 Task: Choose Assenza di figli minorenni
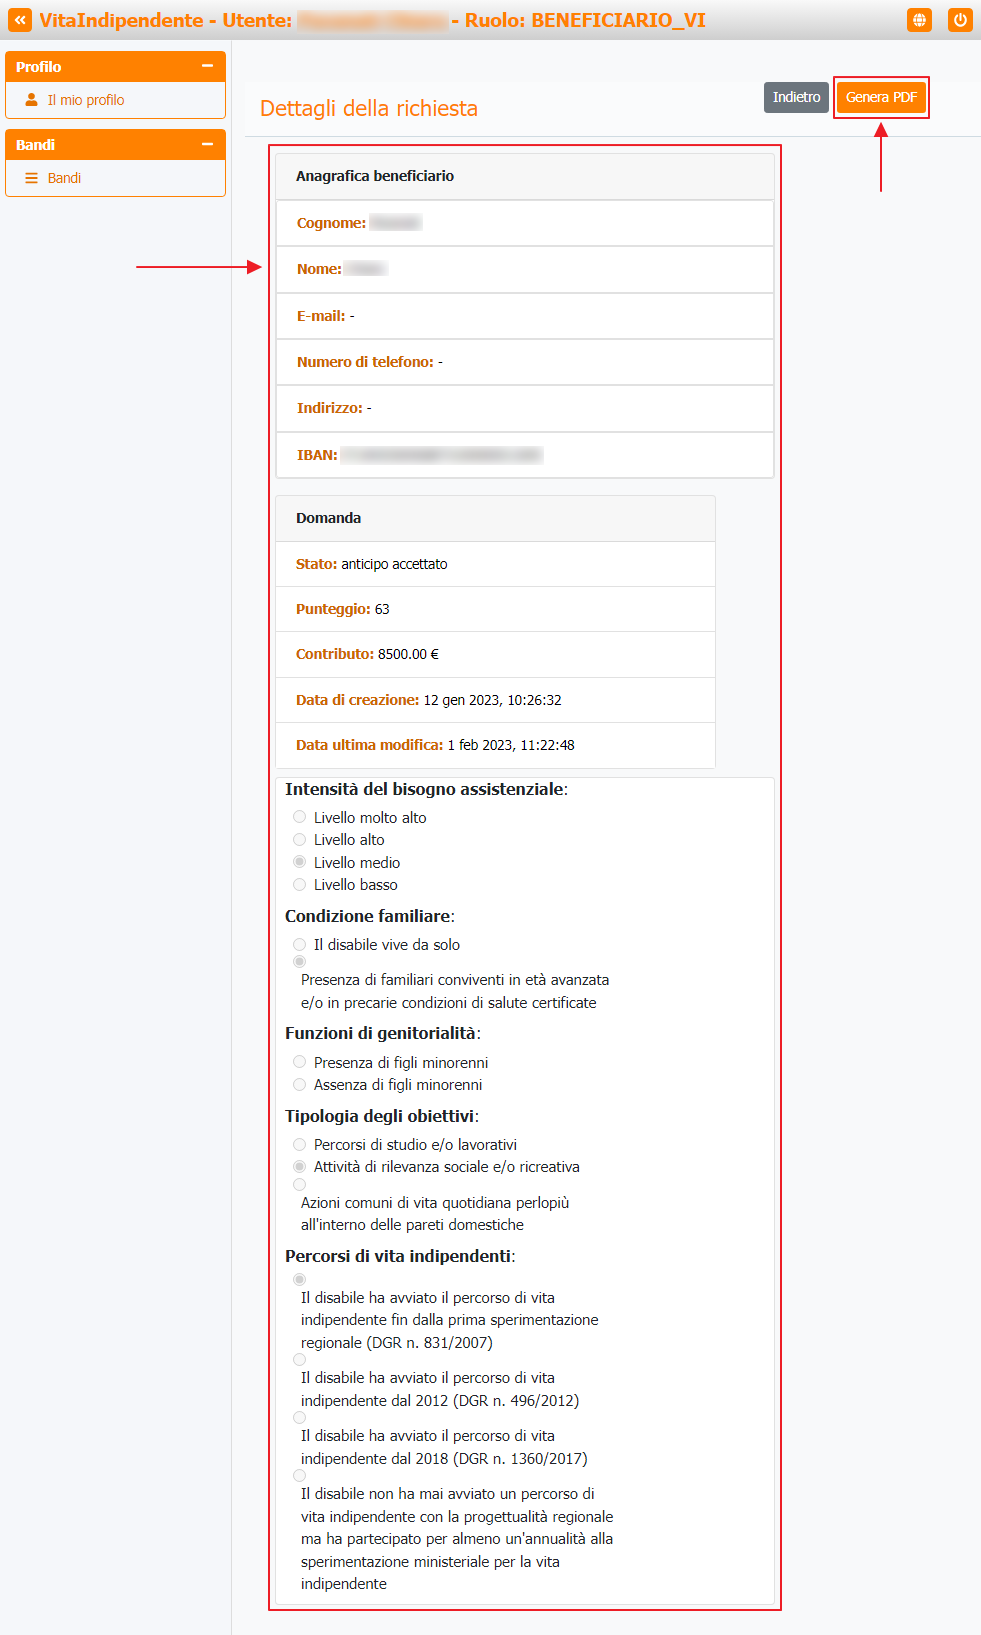299,1085
